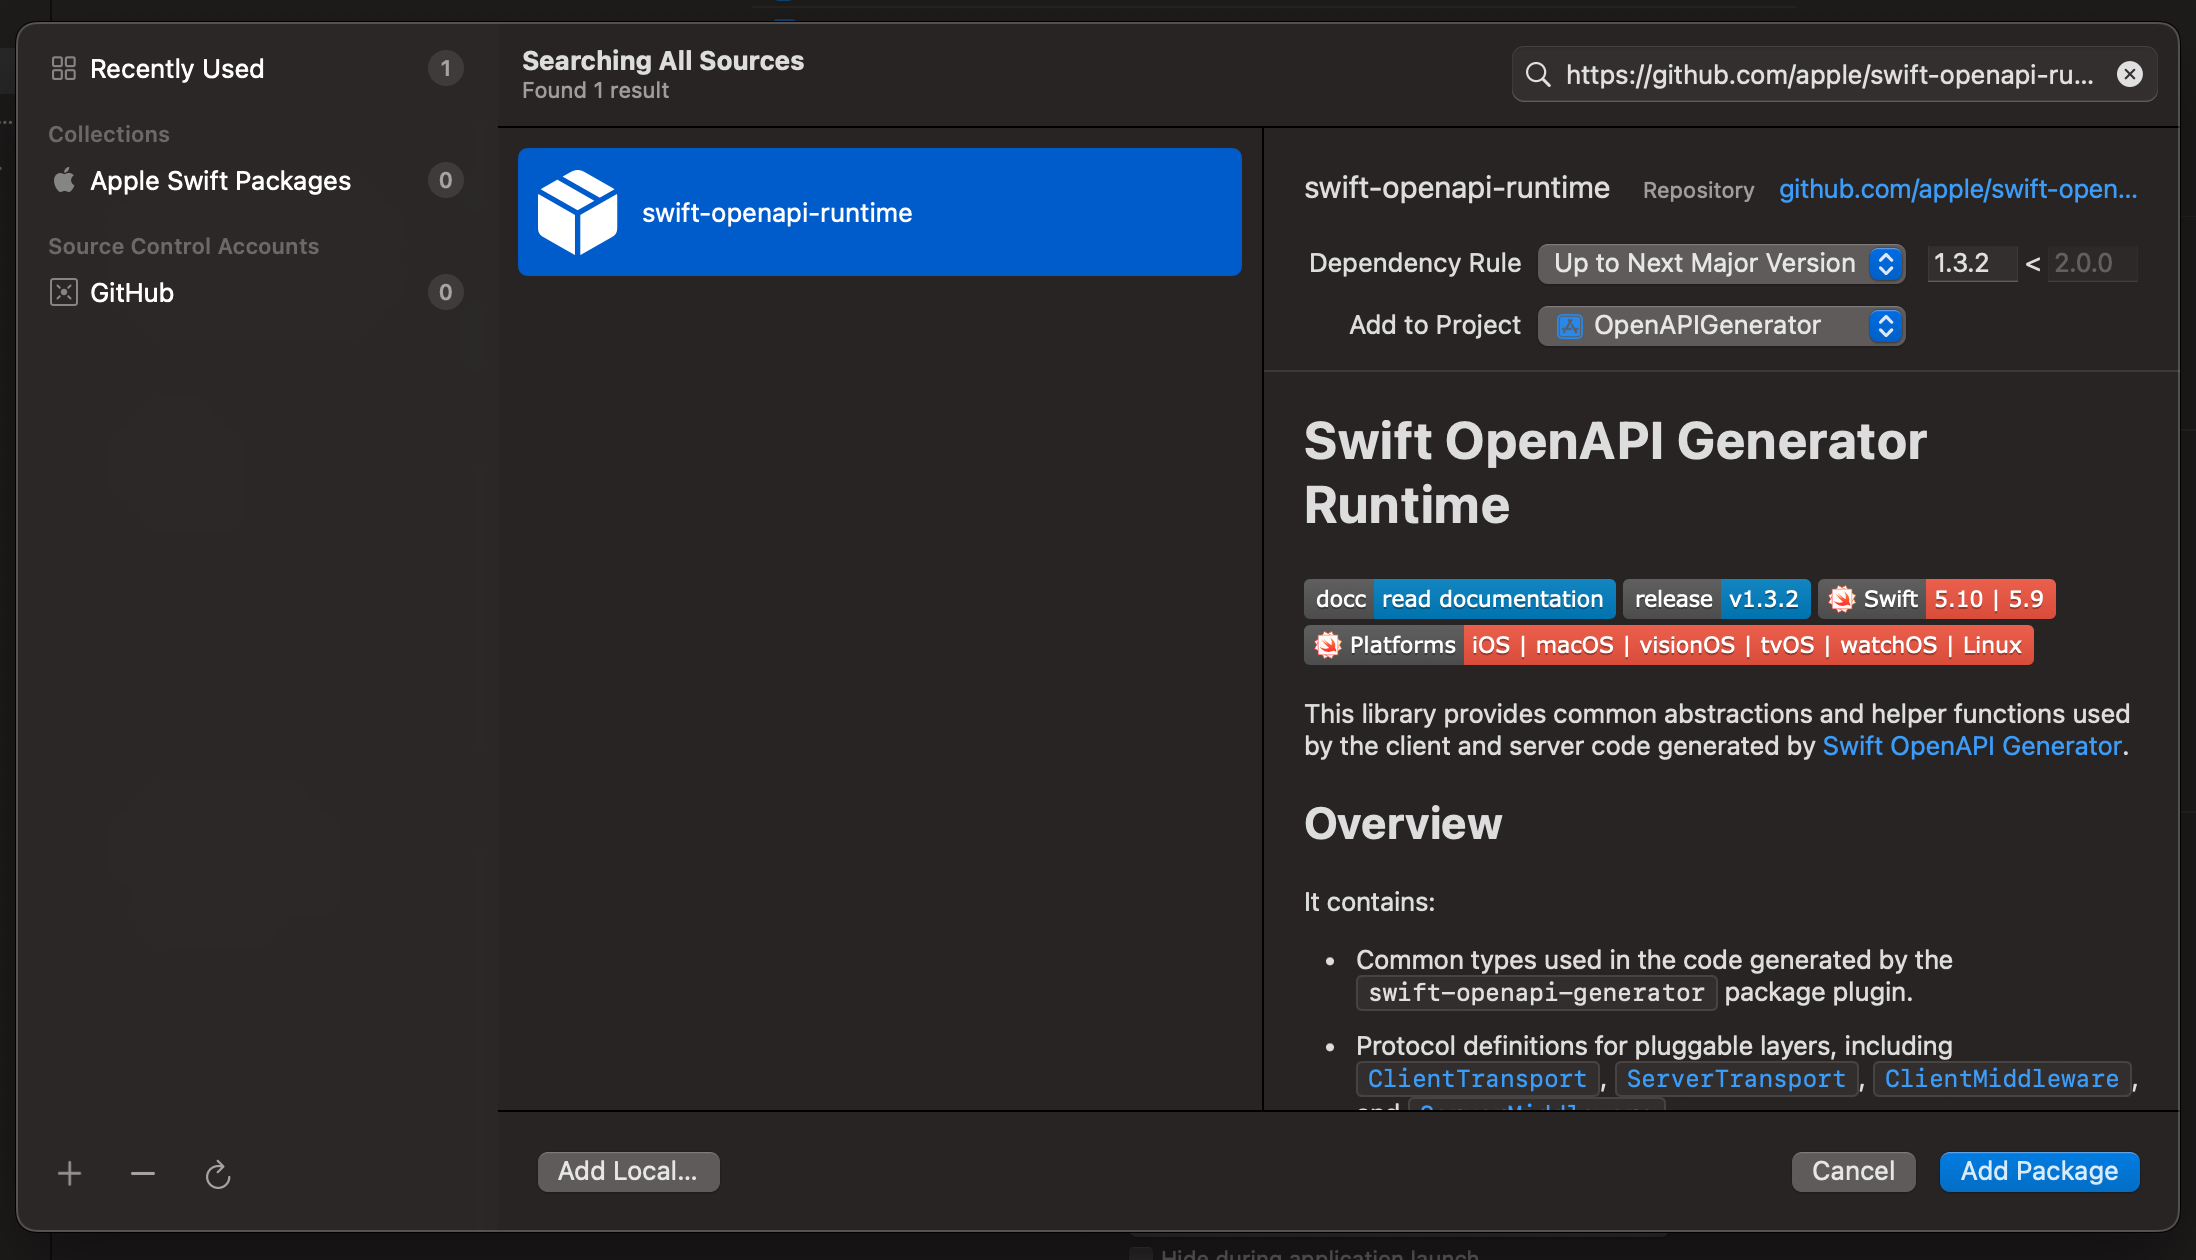Viewport: 2196px width, 1260px height.
Task: Open the github.com/apple/swift-open... repository link
Action: (x=1958, y=189)
